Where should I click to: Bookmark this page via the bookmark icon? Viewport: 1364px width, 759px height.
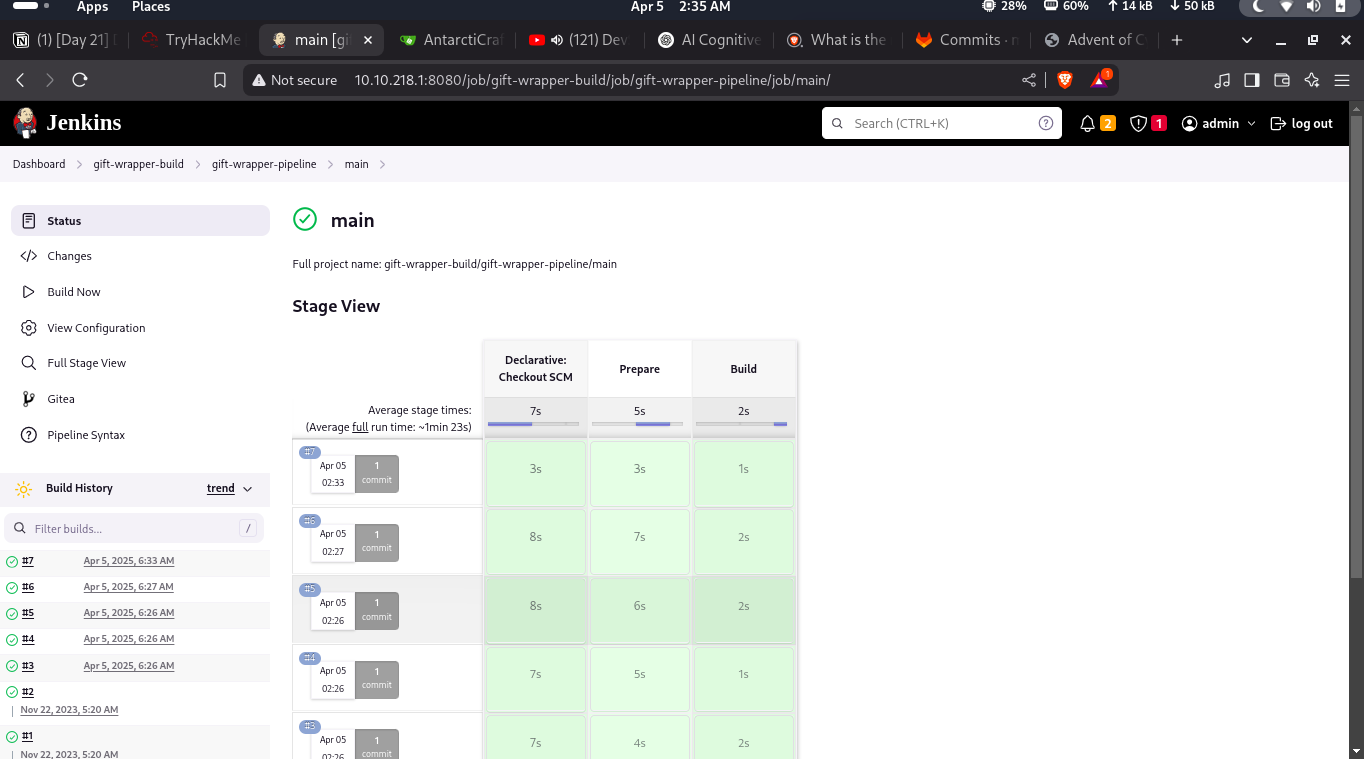click(x=220, y=80)
